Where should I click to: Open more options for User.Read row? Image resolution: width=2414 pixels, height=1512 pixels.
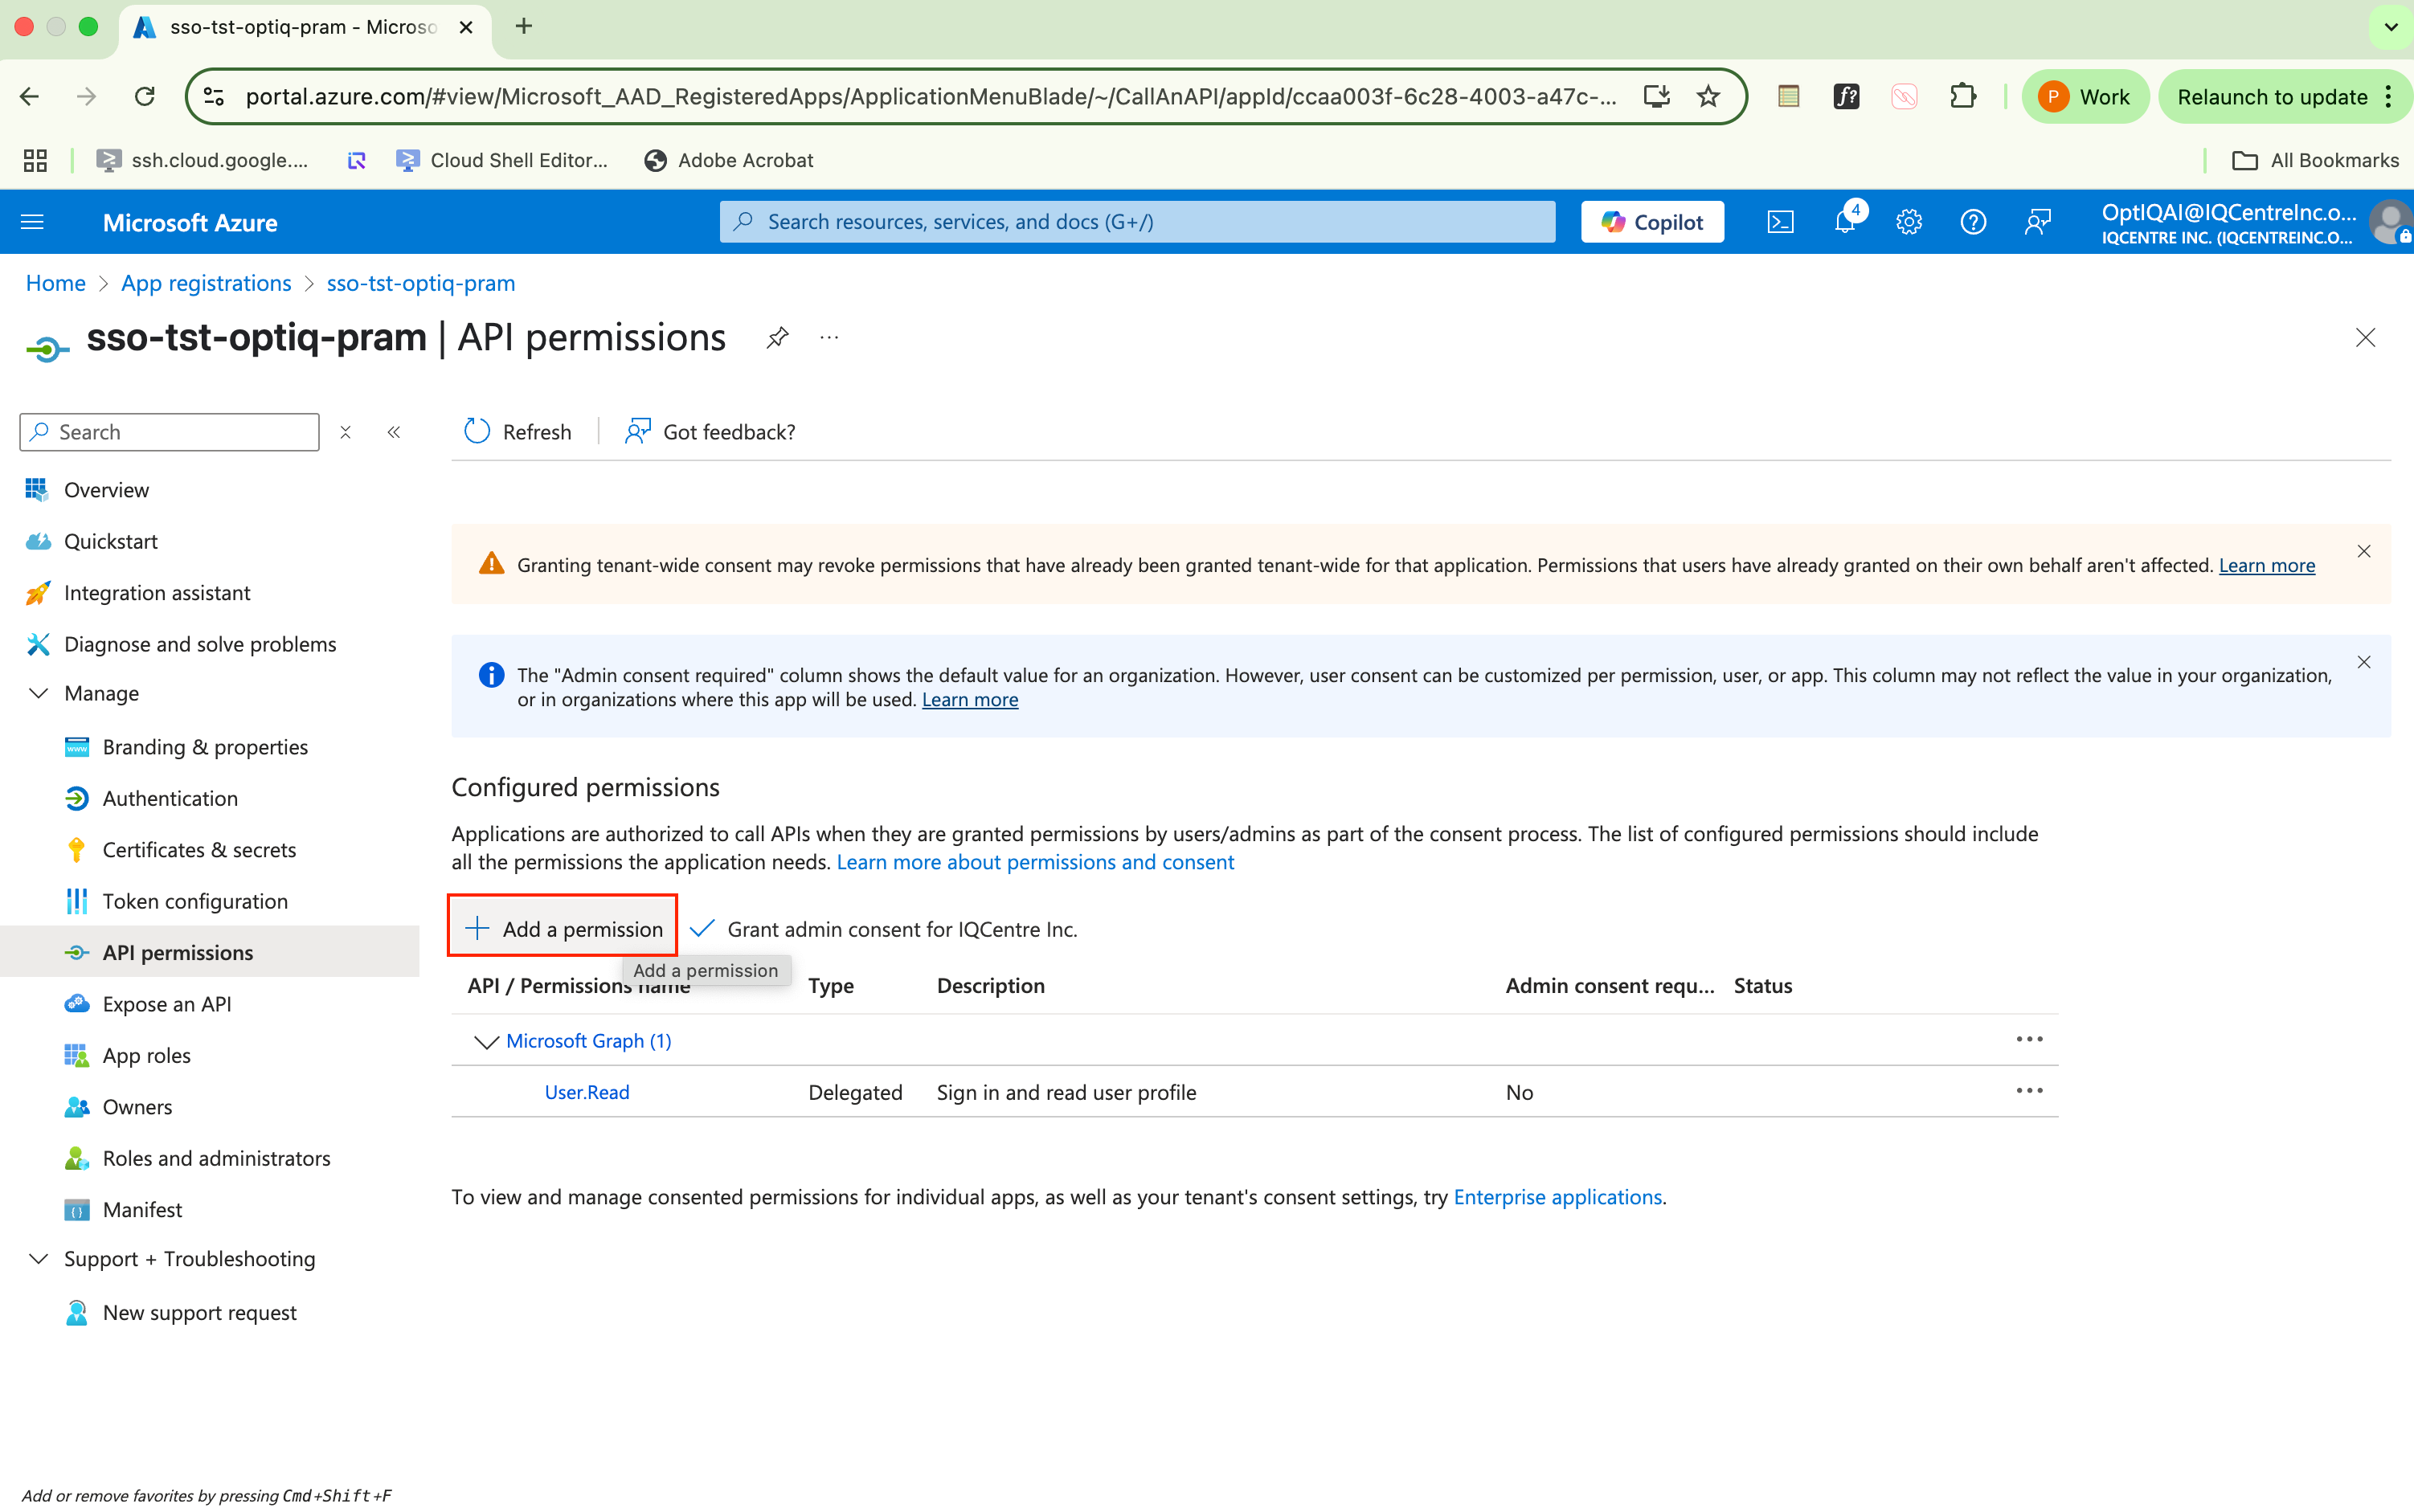tap(2029, 1091)
